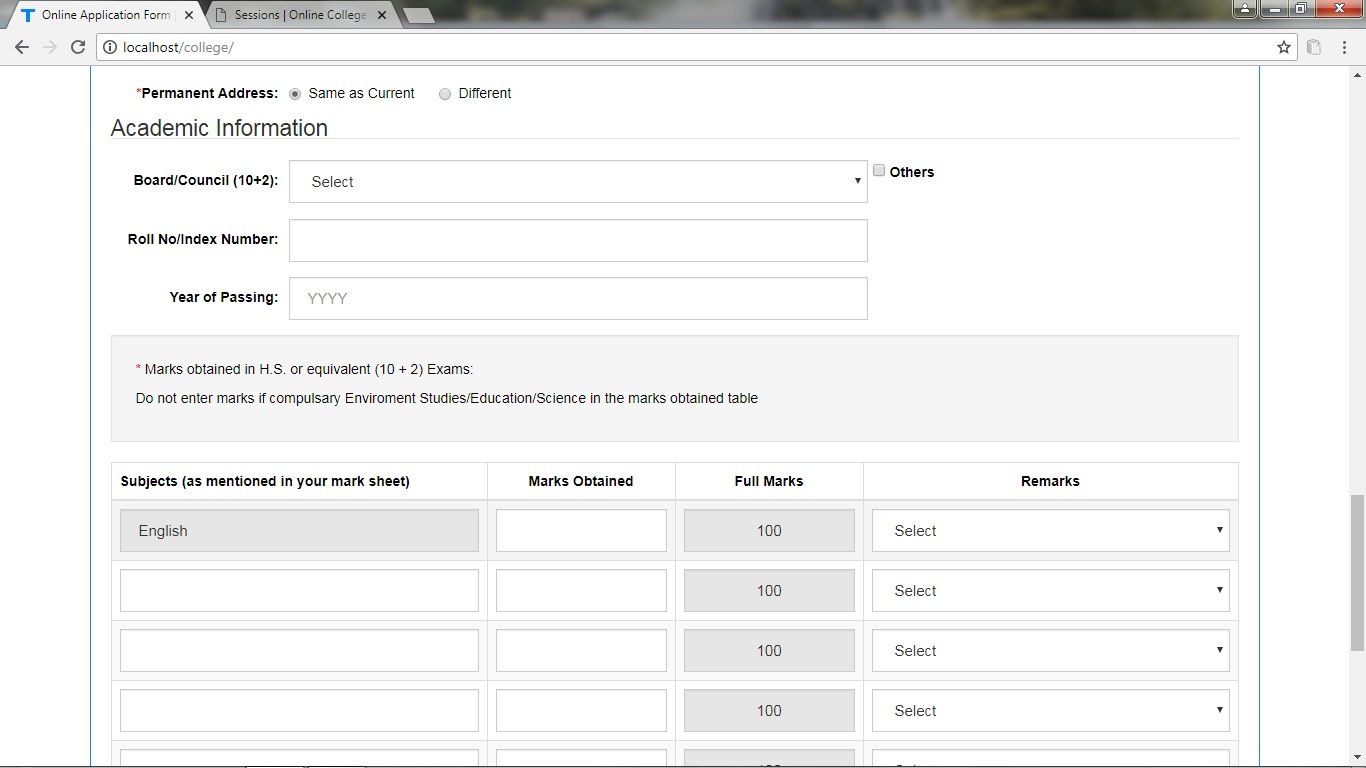Open the Board/Council (10+2) dropdown
1366x768 pixels.
tap(578, 182)
